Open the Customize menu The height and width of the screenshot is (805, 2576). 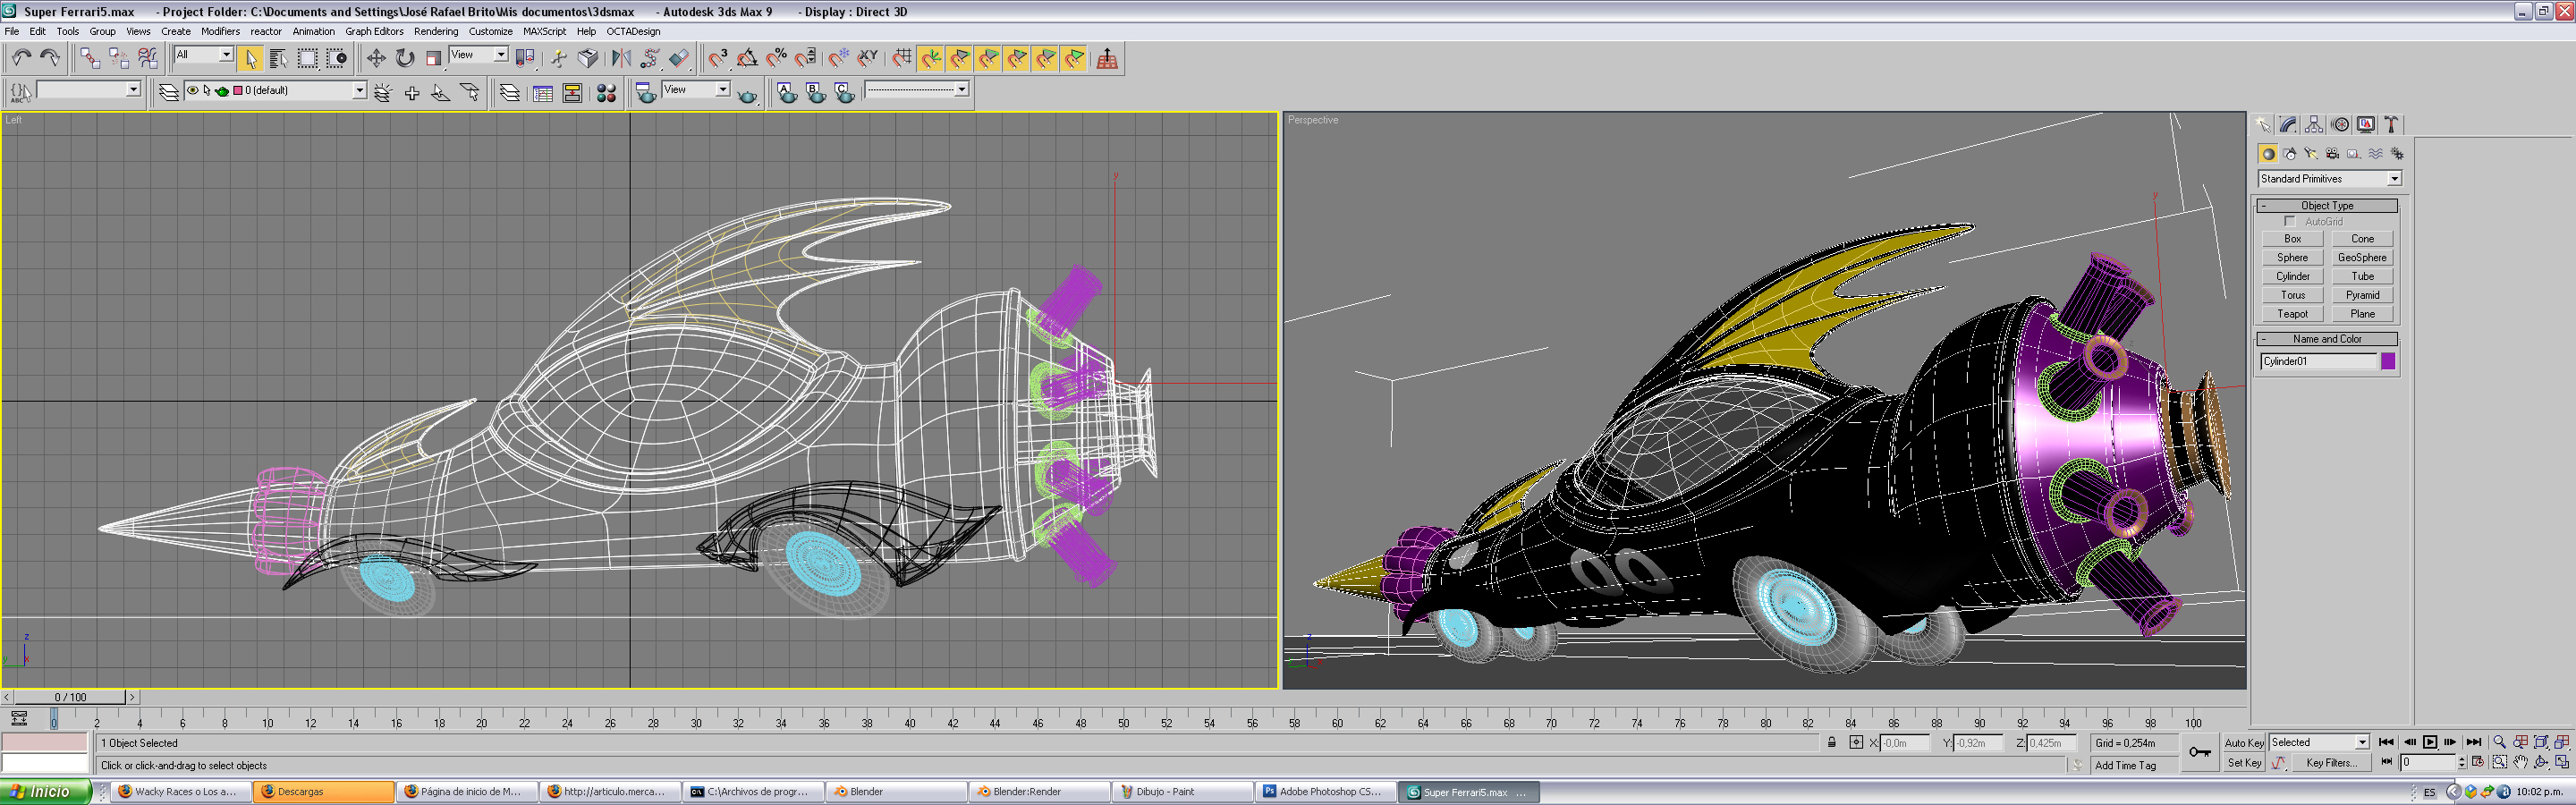pyautogui.click(x=490, y=31)
